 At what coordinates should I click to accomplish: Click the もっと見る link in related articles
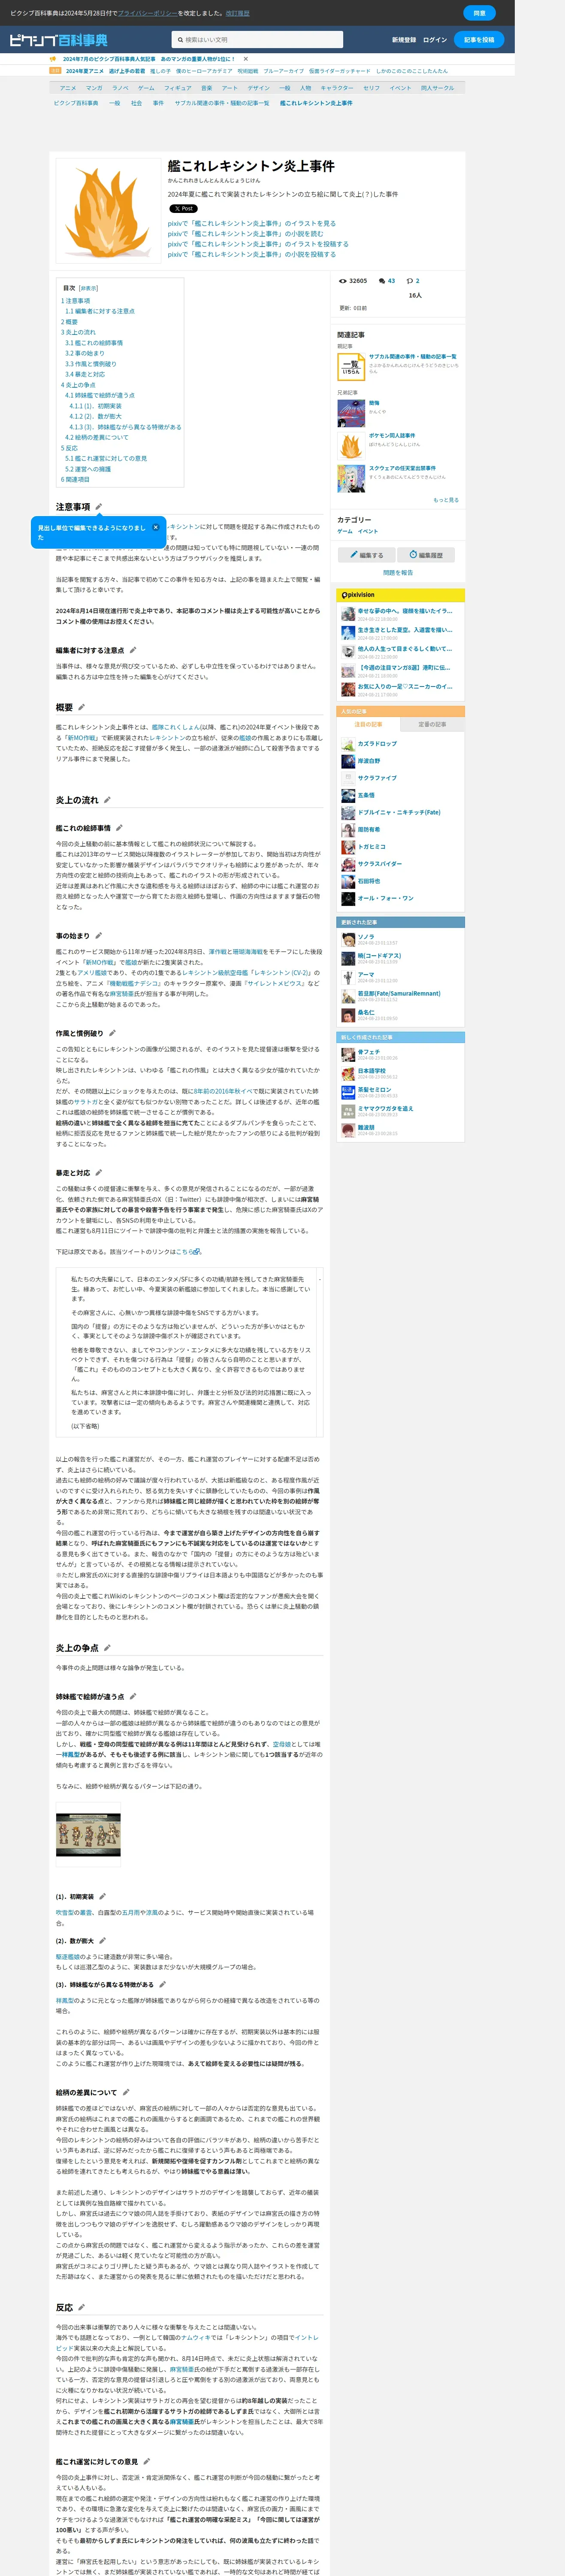446,500
